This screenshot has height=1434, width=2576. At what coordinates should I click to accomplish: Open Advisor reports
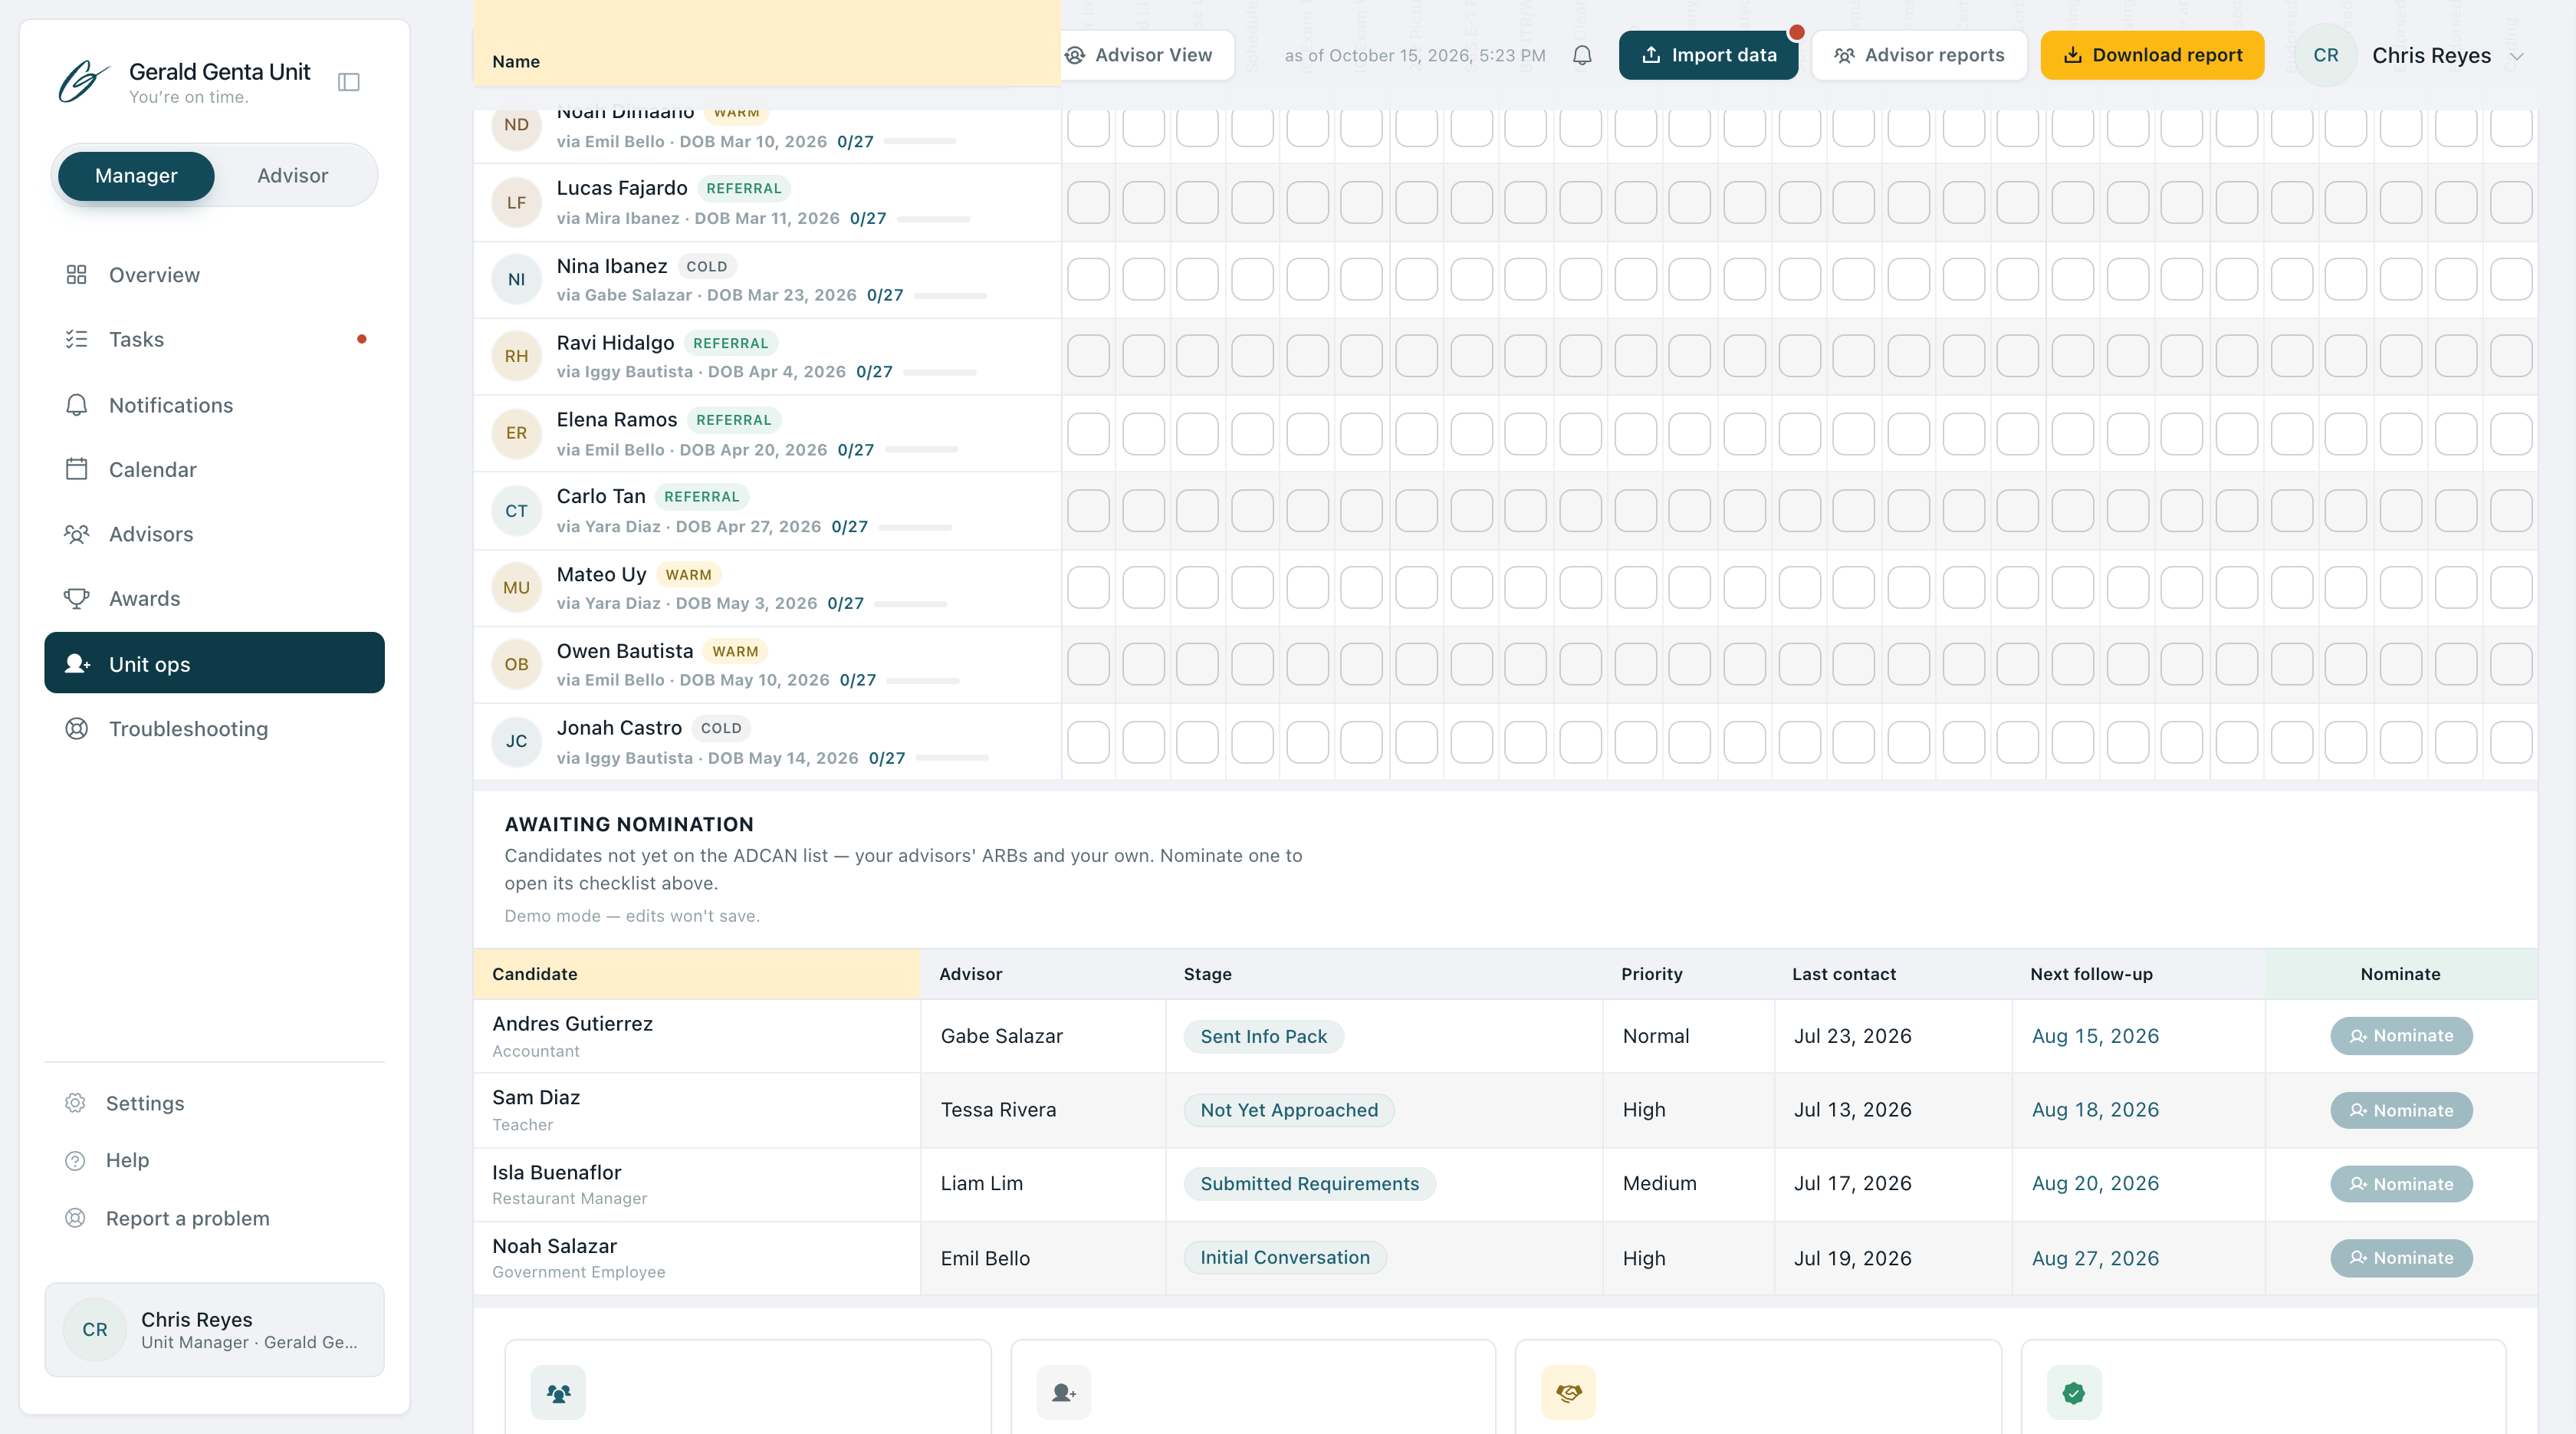pyautogui.click(x=1919, y=55)
